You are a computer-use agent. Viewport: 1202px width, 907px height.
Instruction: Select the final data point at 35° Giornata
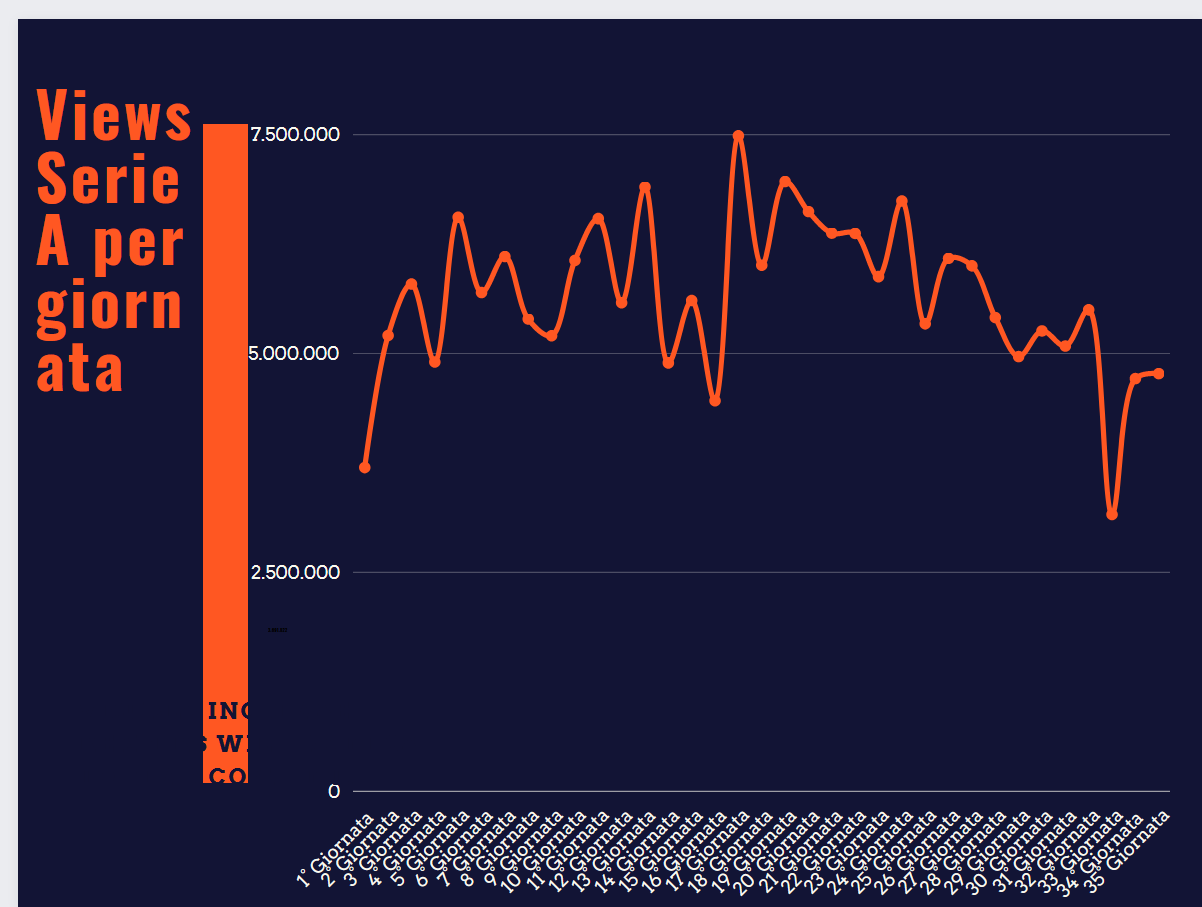[1158, 373]
